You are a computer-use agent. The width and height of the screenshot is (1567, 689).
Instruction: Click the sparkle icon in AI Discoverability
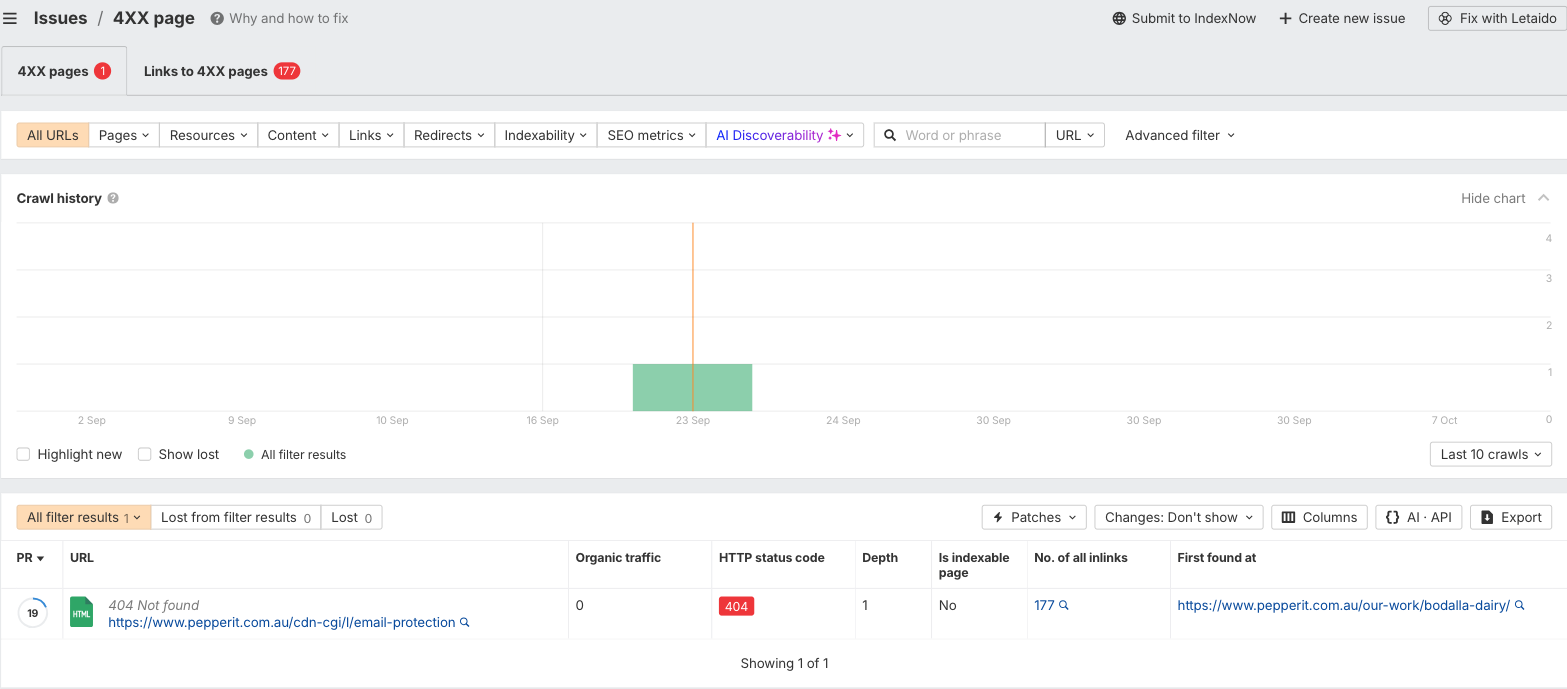click(x=834, y=135)
